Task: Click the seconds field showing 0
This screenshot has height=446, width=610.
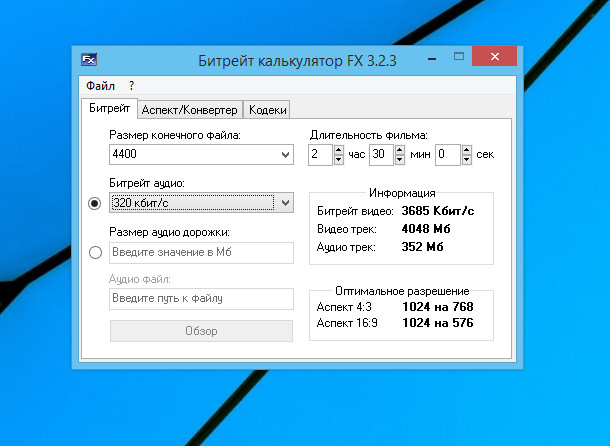Action: pos(448,155)
